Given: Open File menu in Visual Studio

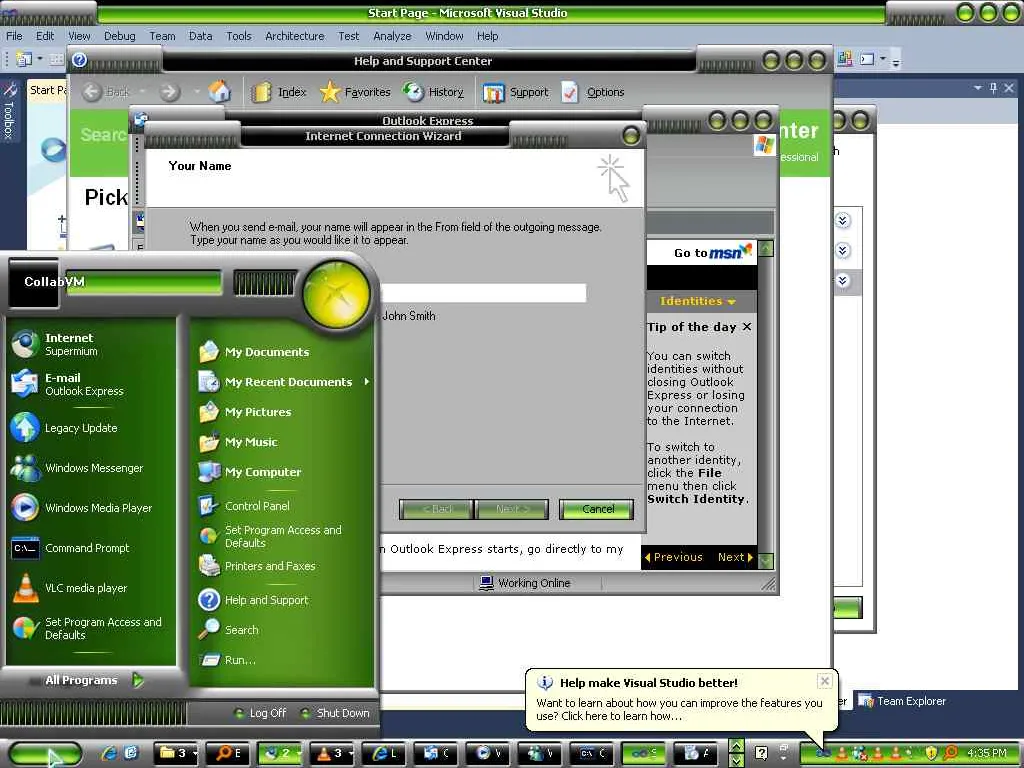Looking at the screenshot, I should [14, 36].
